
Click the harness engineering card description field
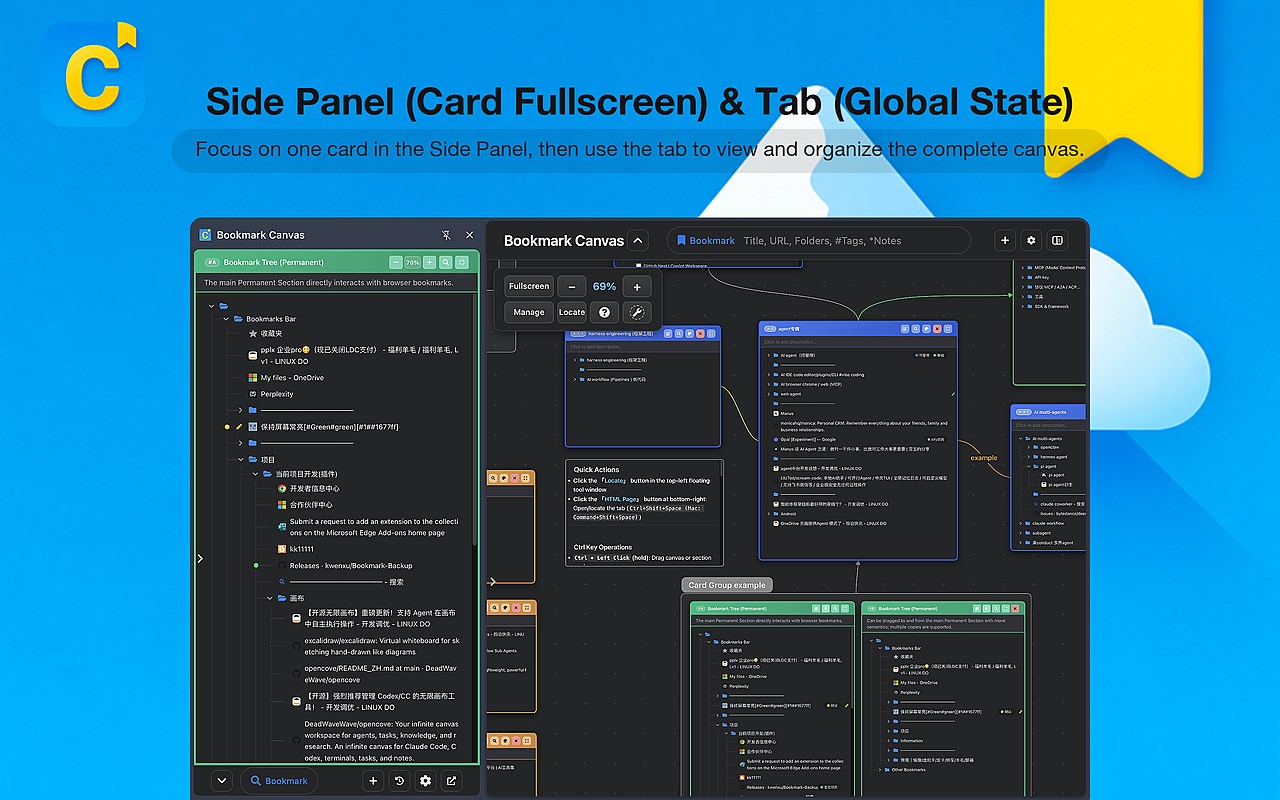click(x=643, y=346)
